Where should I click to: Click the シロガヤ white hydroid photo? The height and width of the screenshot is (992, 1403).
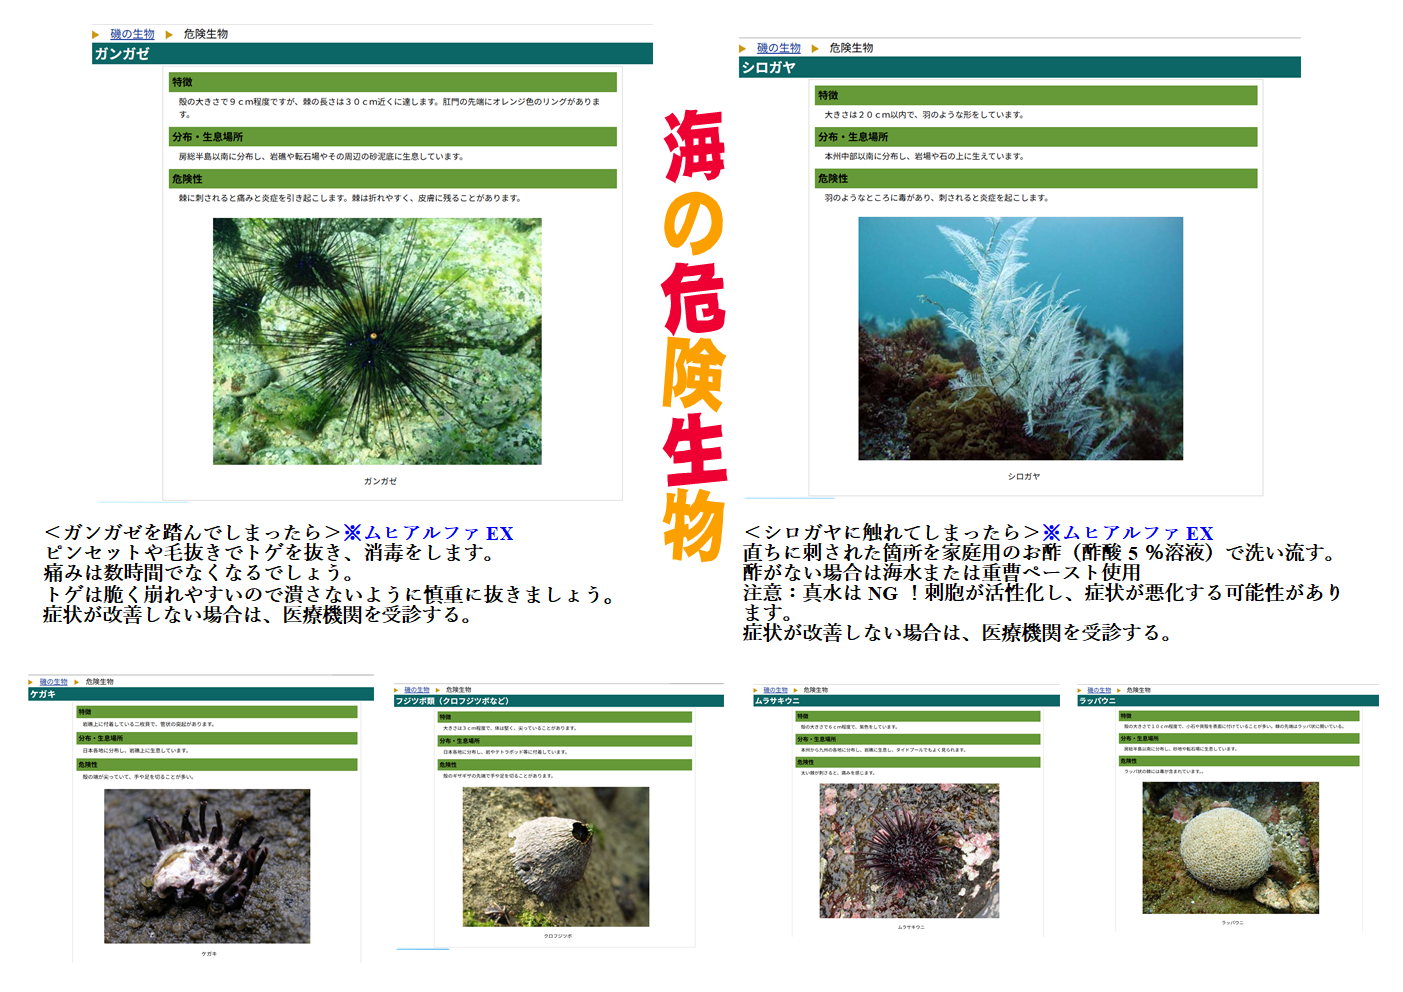tap(1020, 338)
